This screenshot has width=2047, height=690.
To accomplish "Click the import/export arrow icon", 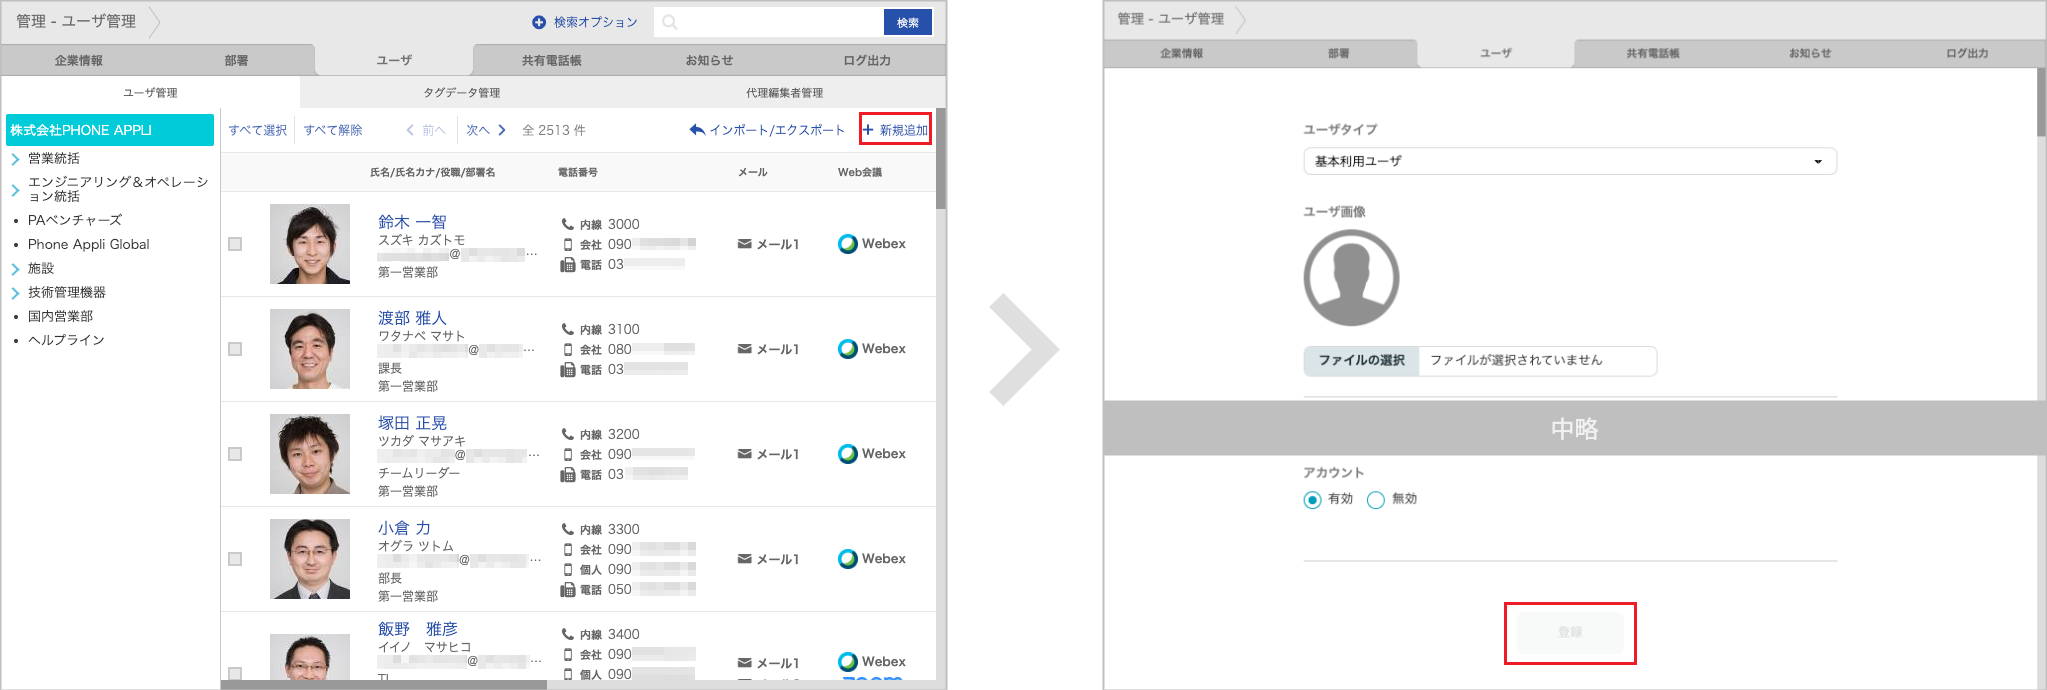I will (697, 130).
